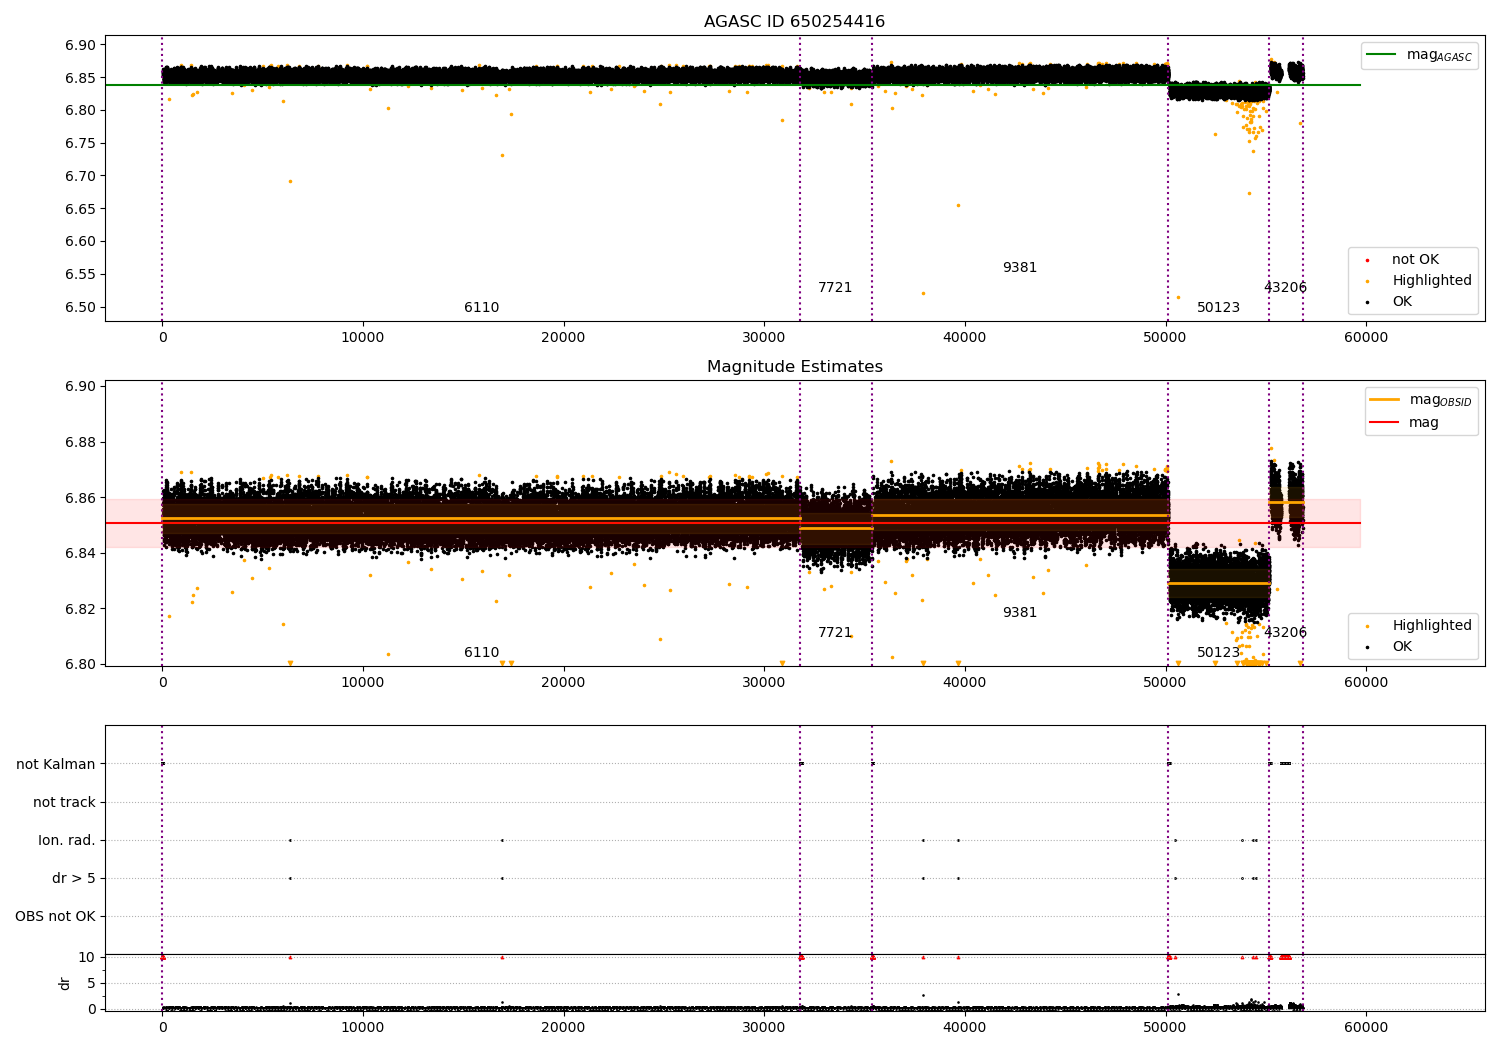
Task: Click the rotated 'dr' axis label
Action: tap(65, 983)
